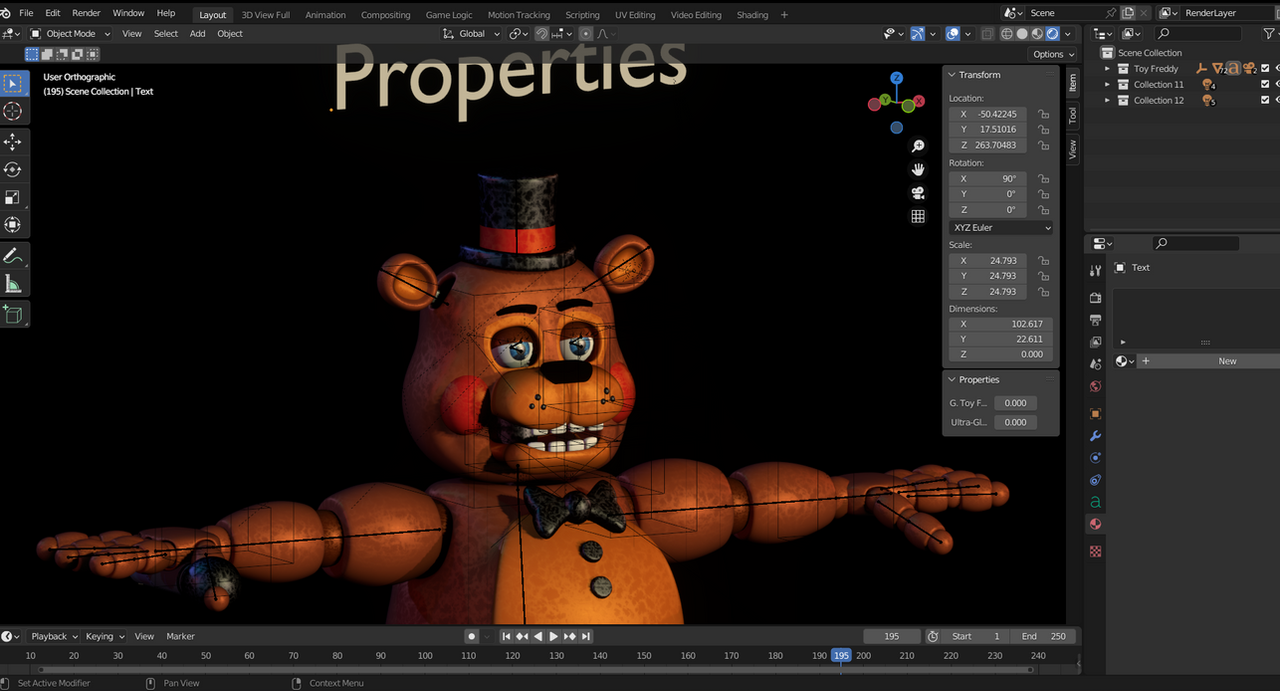Open the View Layer properties tab
Screen dimensions: 1280x691
[1095, 342]
